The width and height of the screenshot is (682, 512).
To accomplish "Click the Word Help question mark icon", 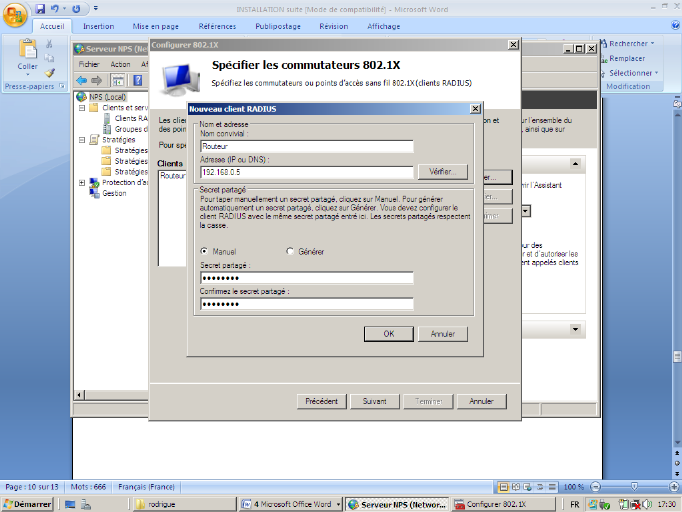I will coord(675,26).
